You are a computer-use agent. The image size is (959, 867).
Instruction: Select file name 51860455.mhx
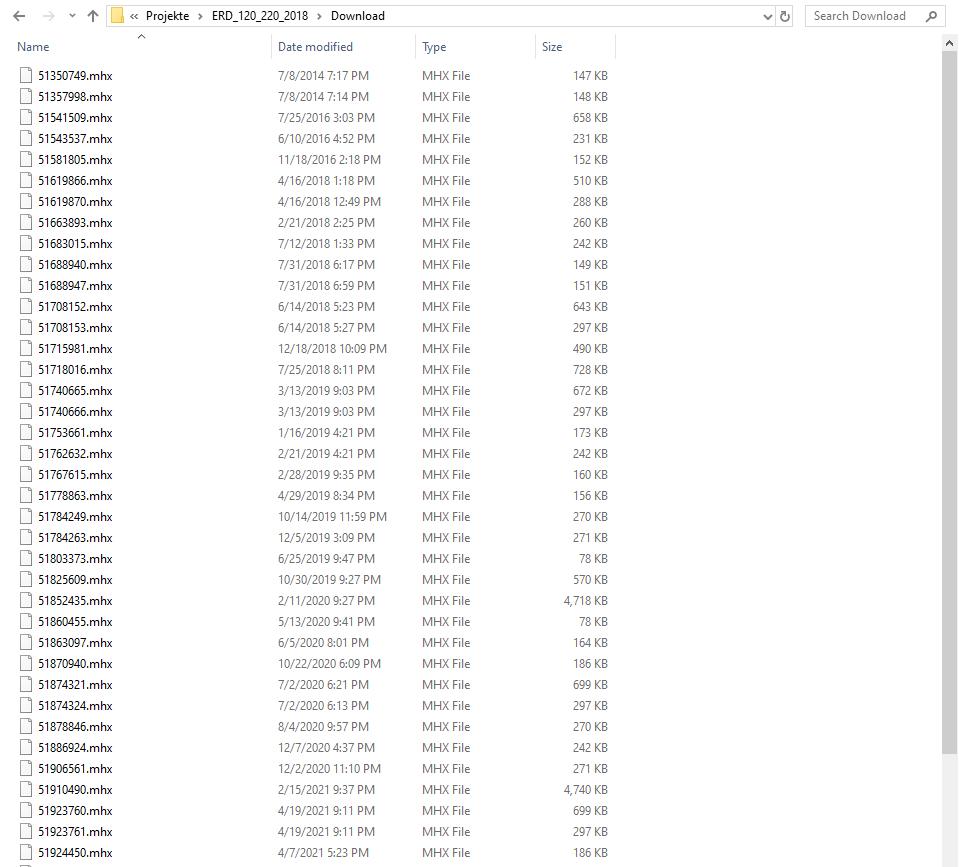(75, 621)
